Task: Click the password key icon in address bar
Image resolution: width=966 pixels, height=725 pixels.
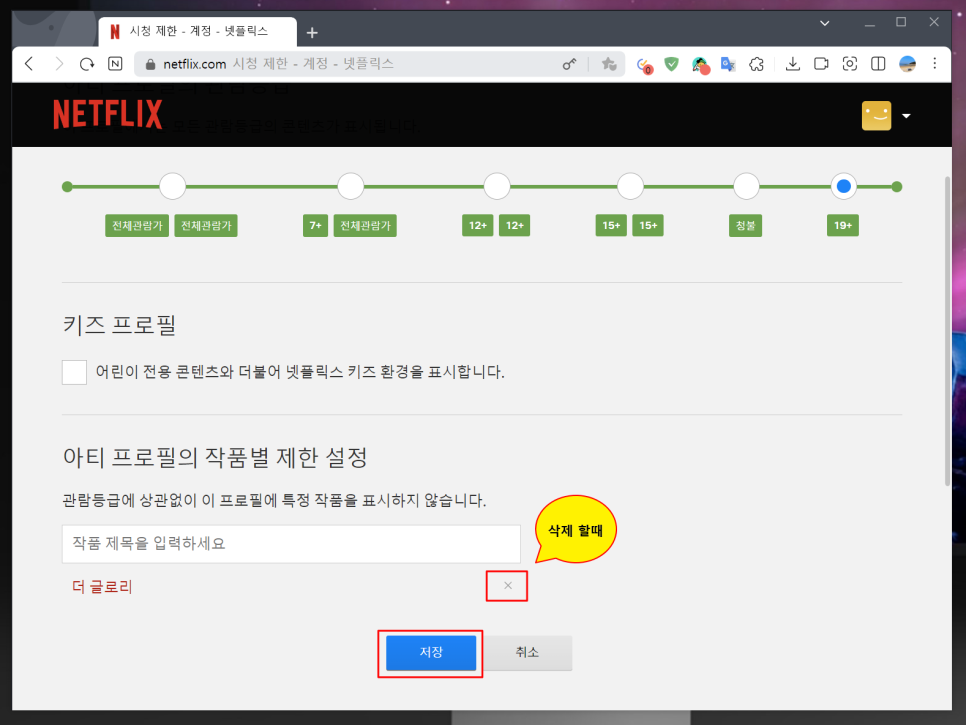Action: click(x=569, y=64)
